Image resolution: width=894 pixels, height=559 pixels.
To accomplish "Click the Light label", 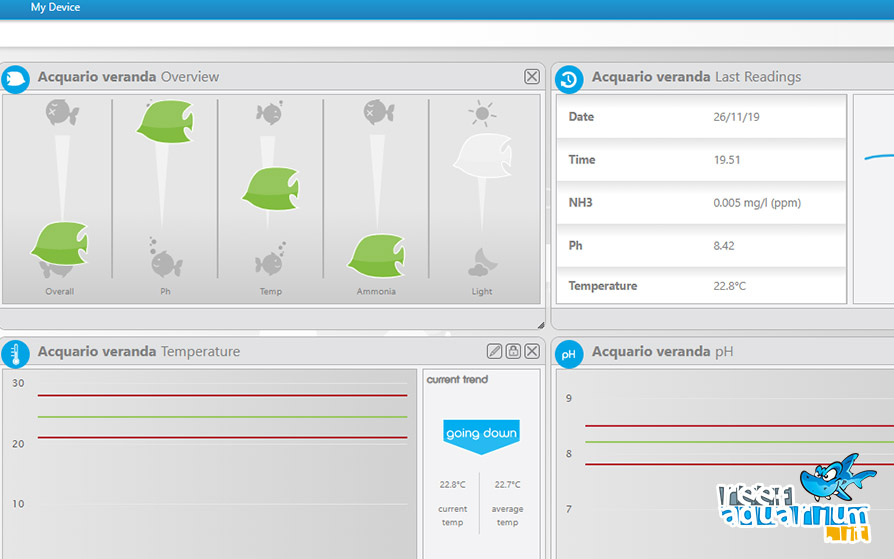I will (482, 291).
